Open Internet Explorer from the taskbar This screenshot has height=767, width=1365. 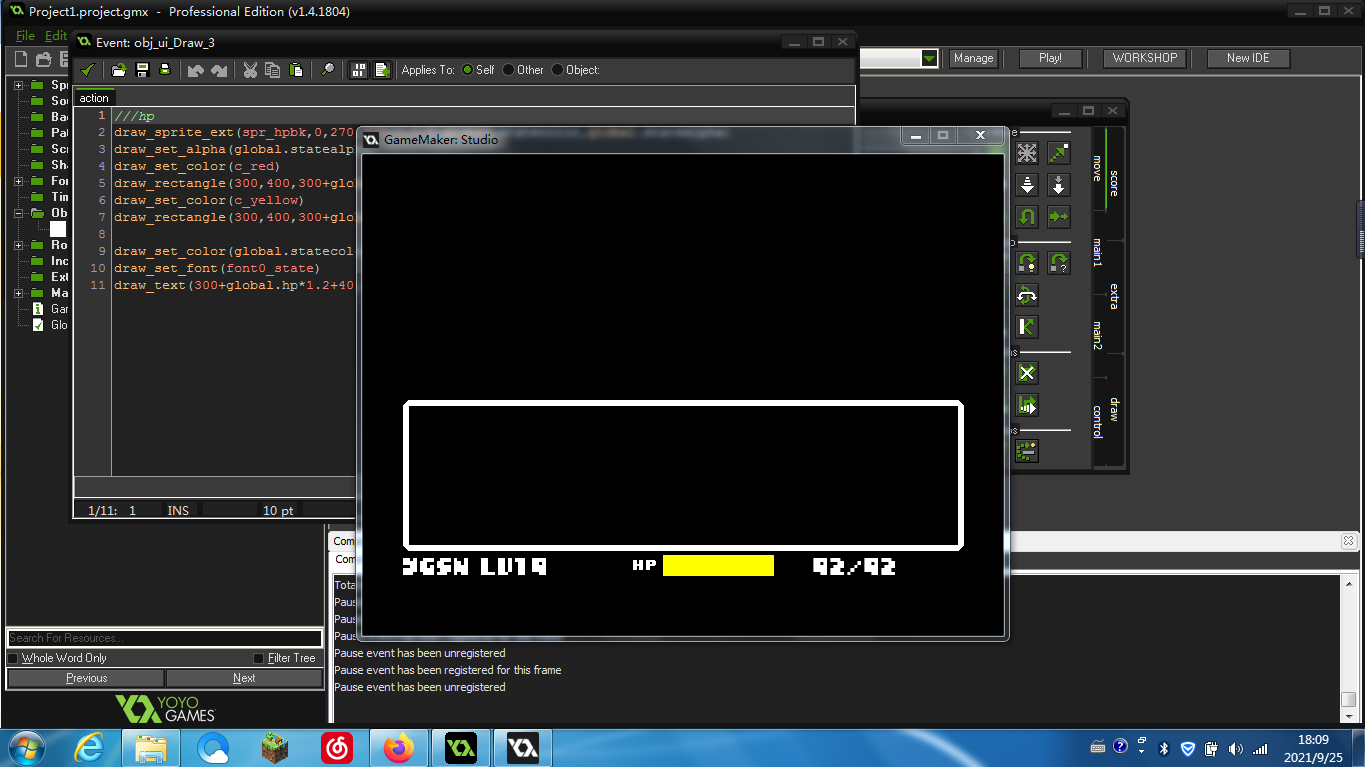[91, 748]
